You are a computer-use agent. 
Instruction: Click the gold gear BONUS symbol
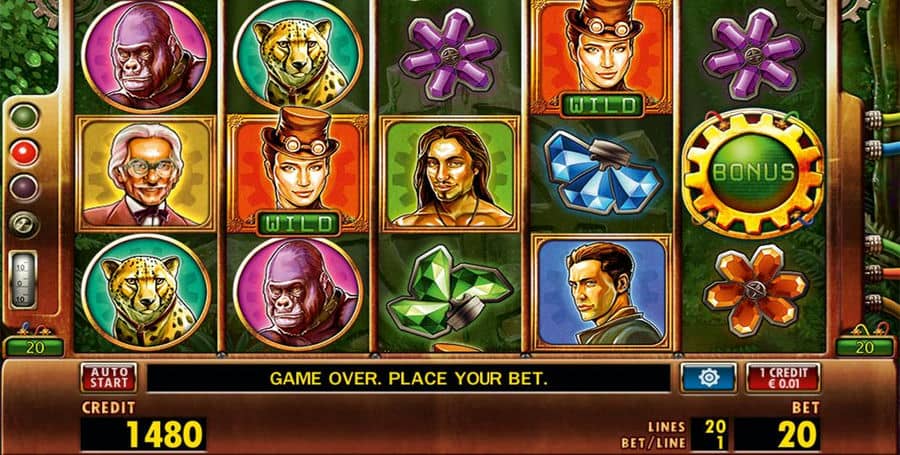752,173
